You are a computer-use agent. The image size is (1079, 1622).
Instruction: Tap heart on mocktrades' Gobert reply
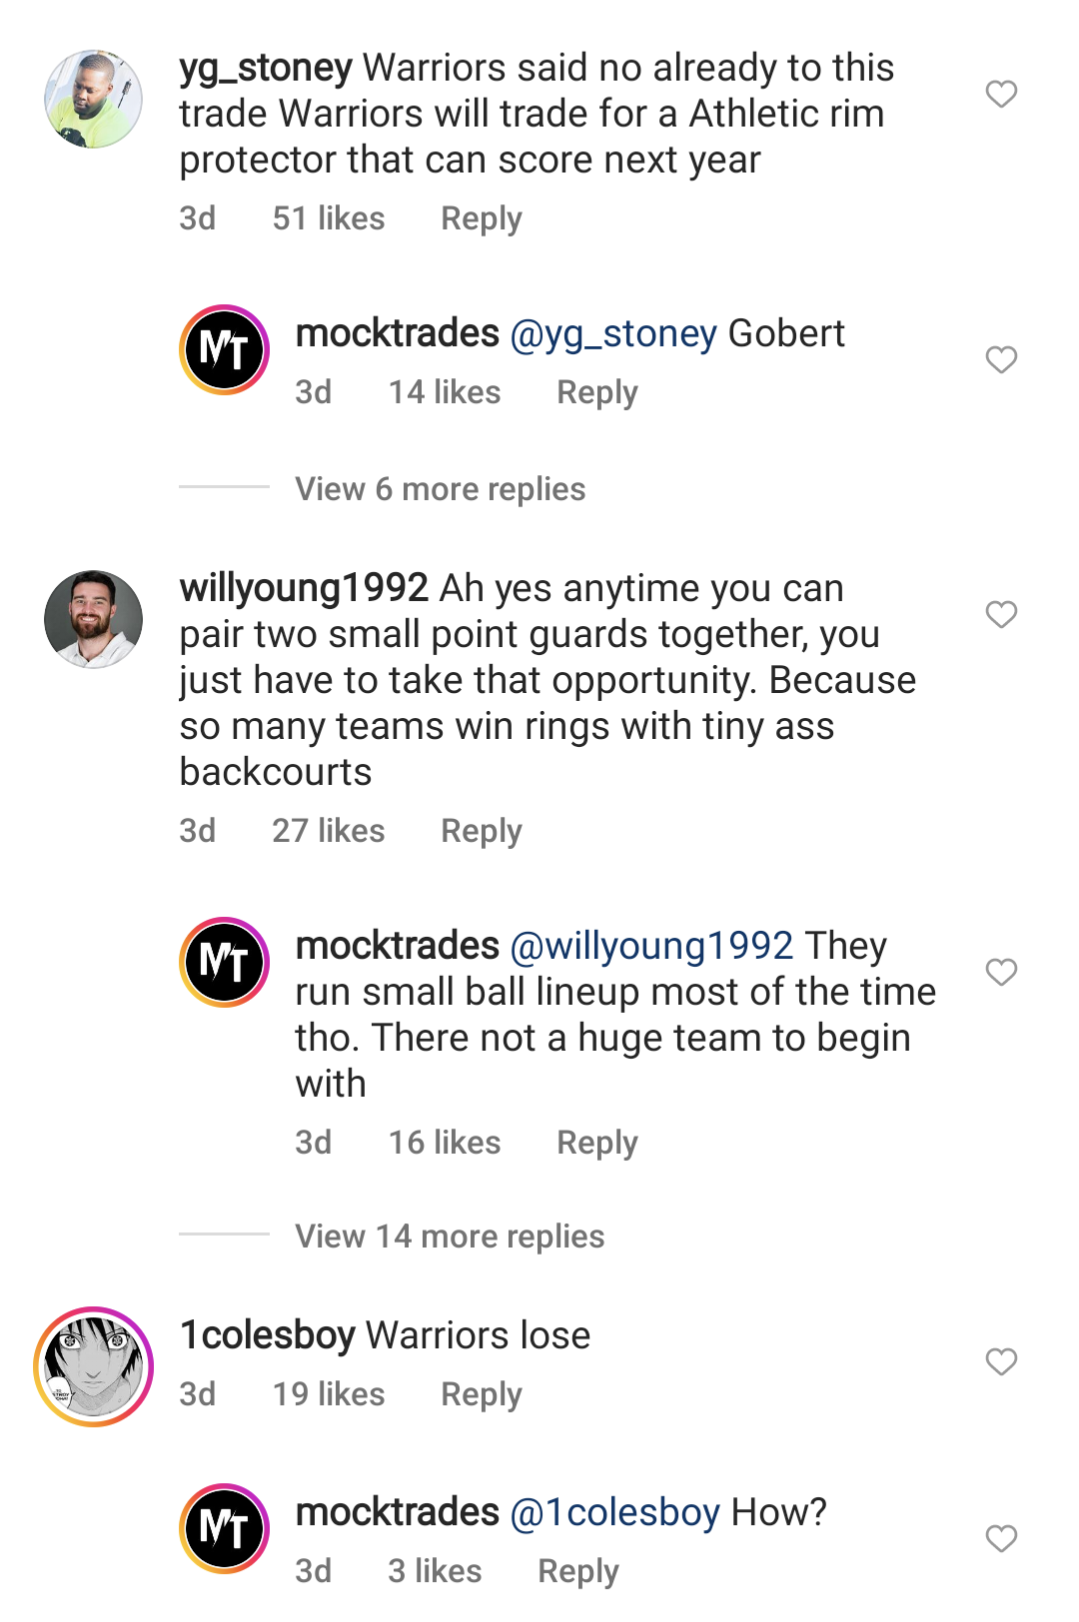(1001, 359)
